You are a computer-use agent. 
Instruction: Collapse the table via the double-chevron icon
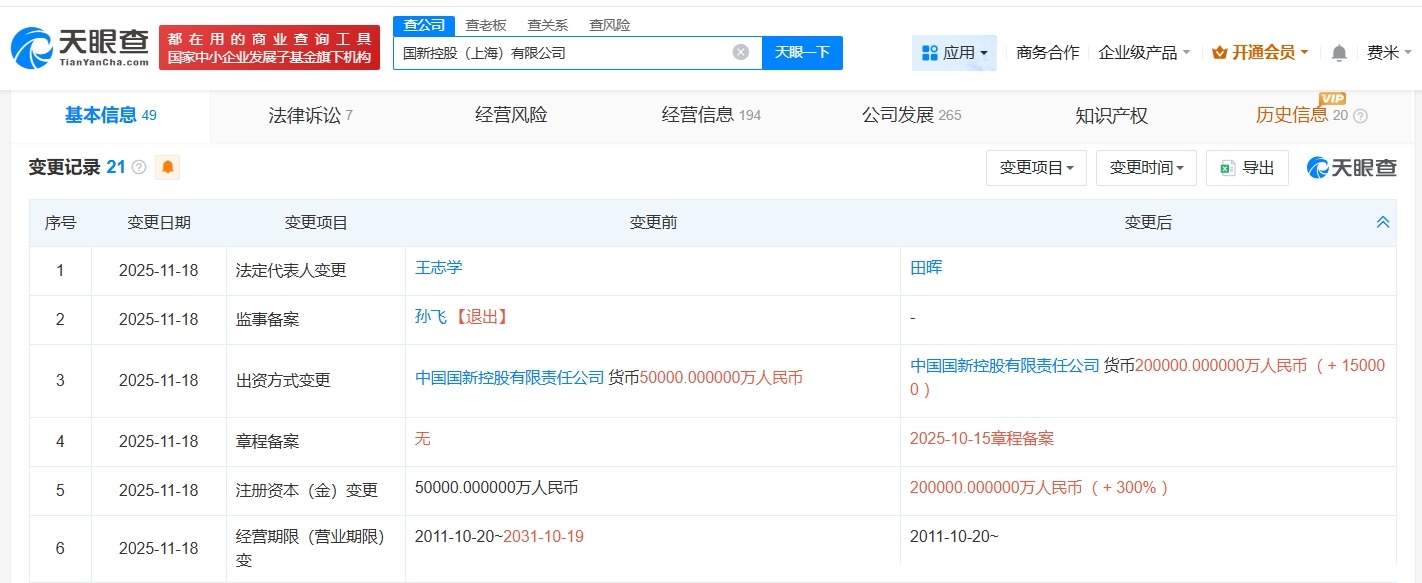point(1382,222)
